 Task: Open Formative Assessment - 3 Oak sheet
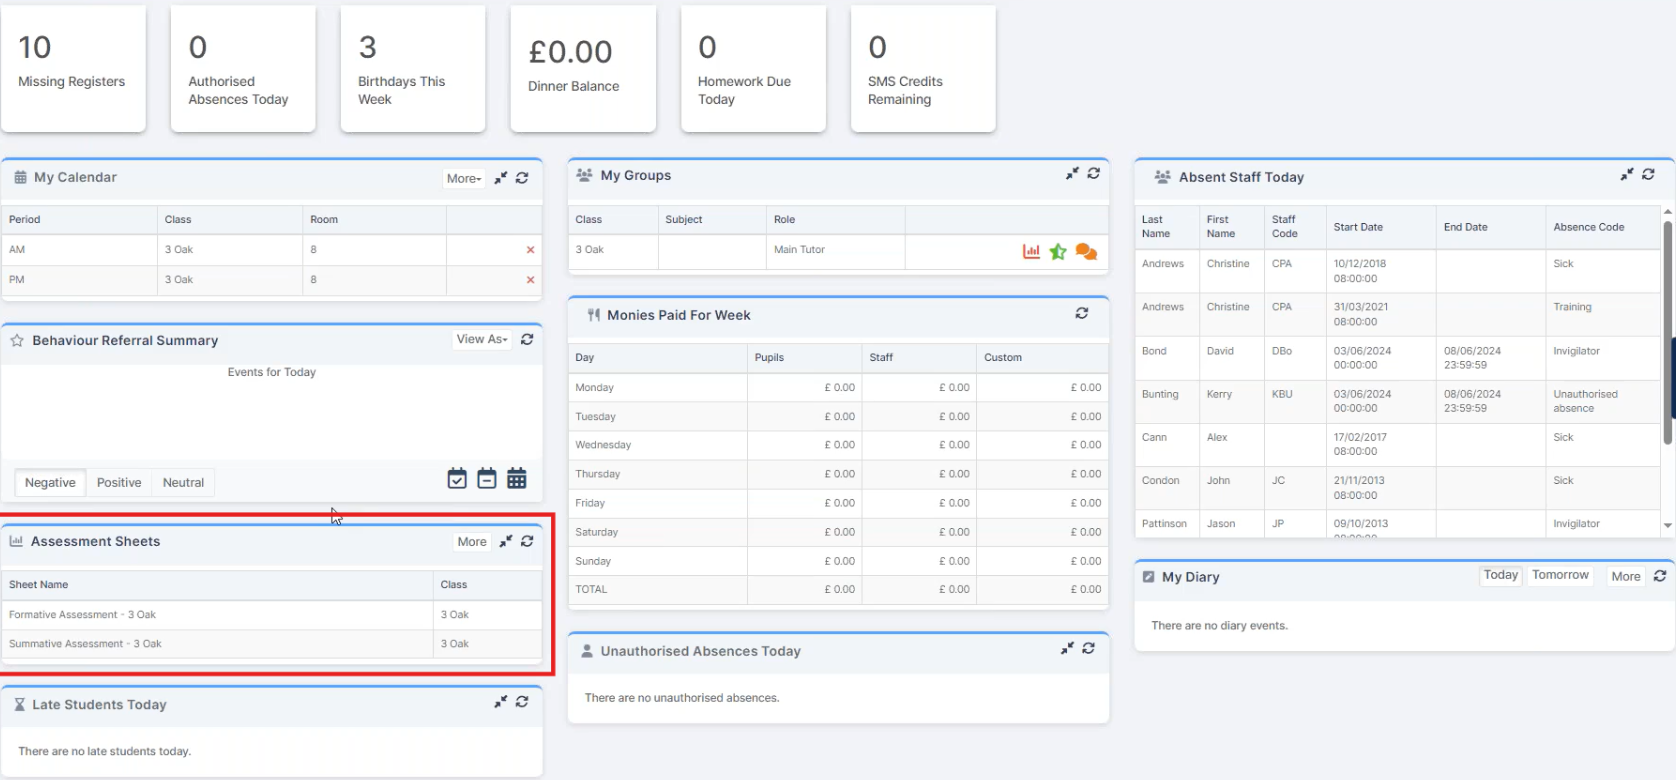point(83,615)
